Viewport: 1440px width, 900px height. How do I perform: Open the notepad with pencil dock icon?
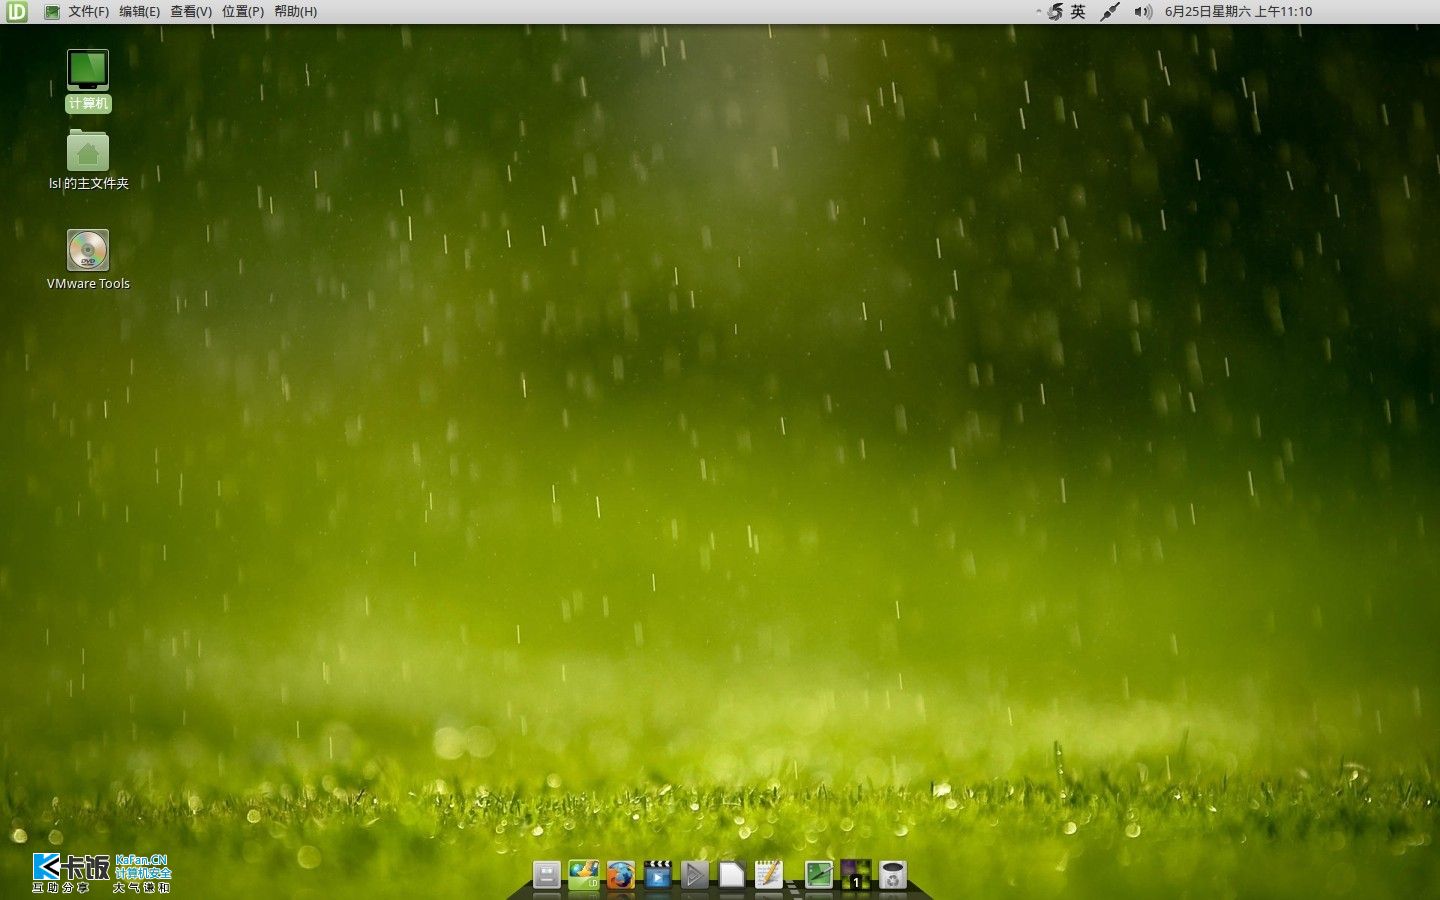click(769, 875)
